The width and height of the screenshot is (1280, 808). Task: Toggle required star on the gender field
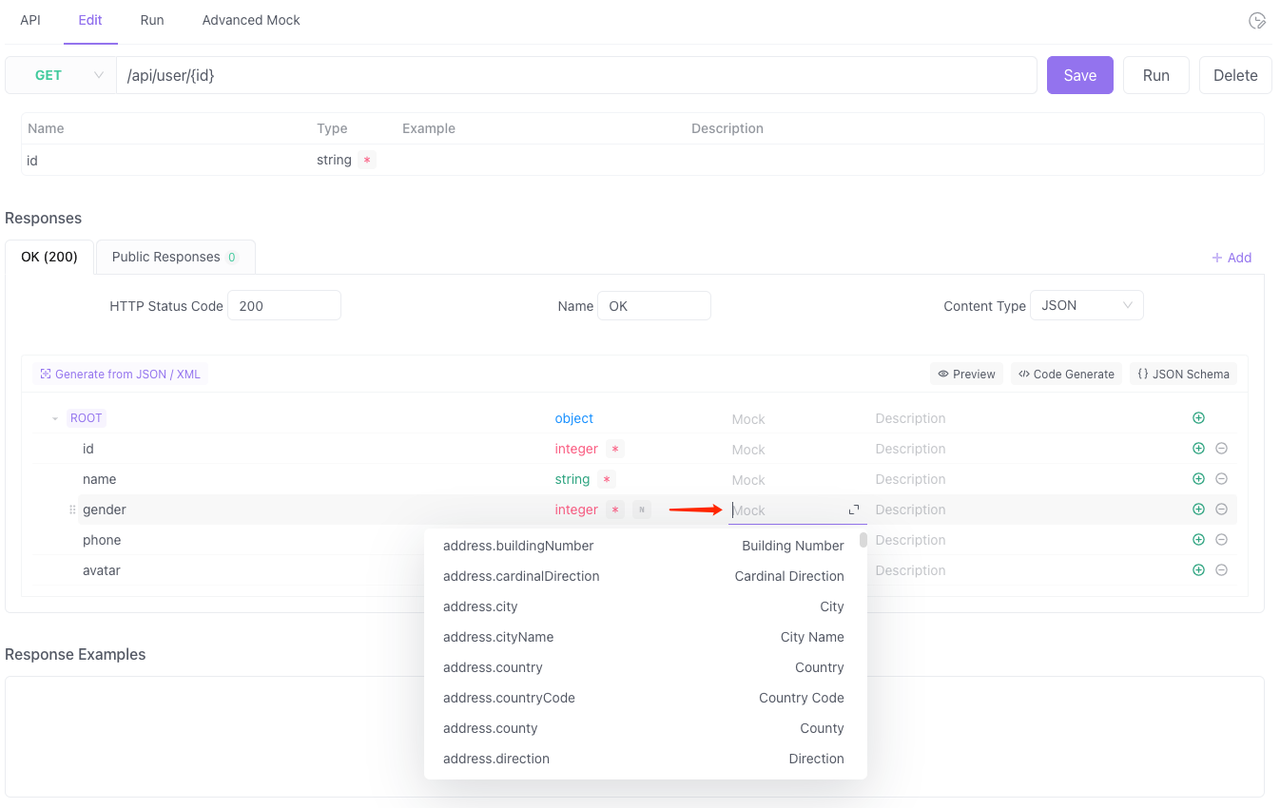[x=616, y=510]
